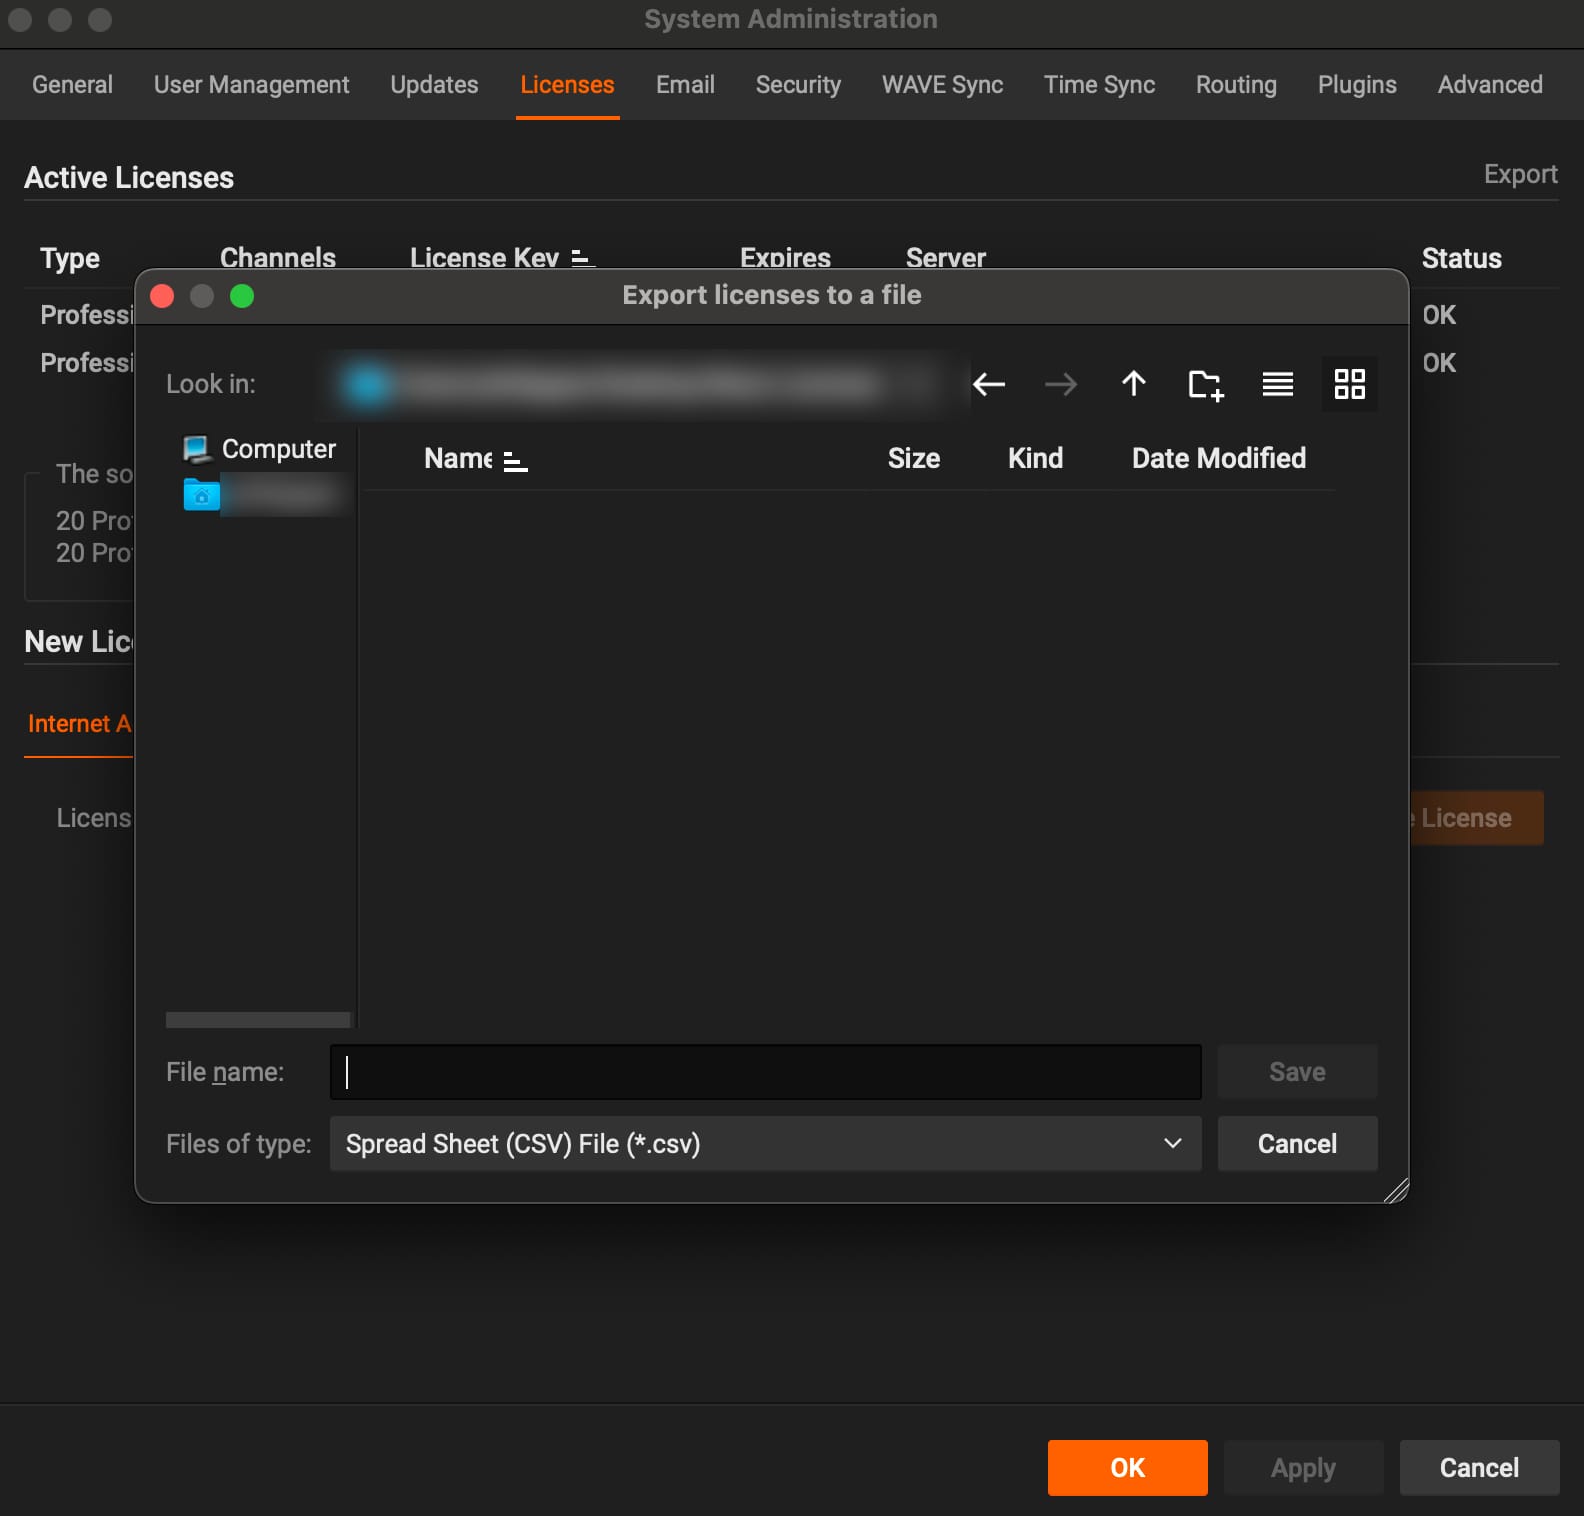Select the Advanced tab
This screenshot has width=1584, height=1516.
(1490, 85)
